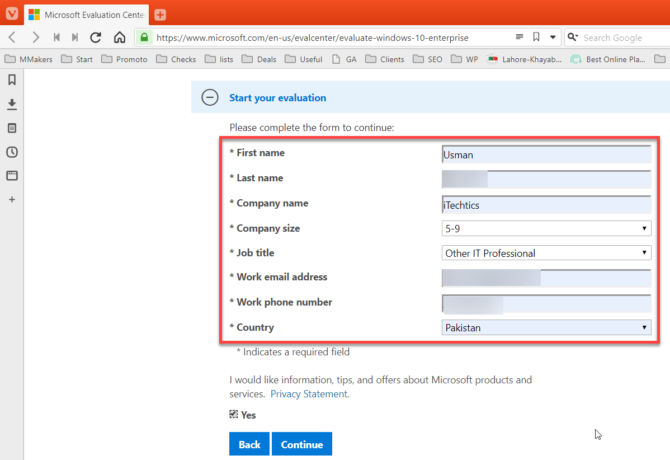
Task: Bookmark this page from address bar
Action: click(536, 37)
